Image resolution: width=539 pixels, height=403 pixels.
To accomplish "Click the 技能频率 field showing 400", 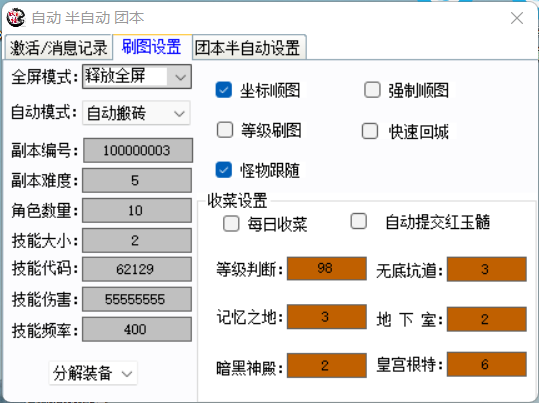I will pyautogui.click(x=137, y=329).
